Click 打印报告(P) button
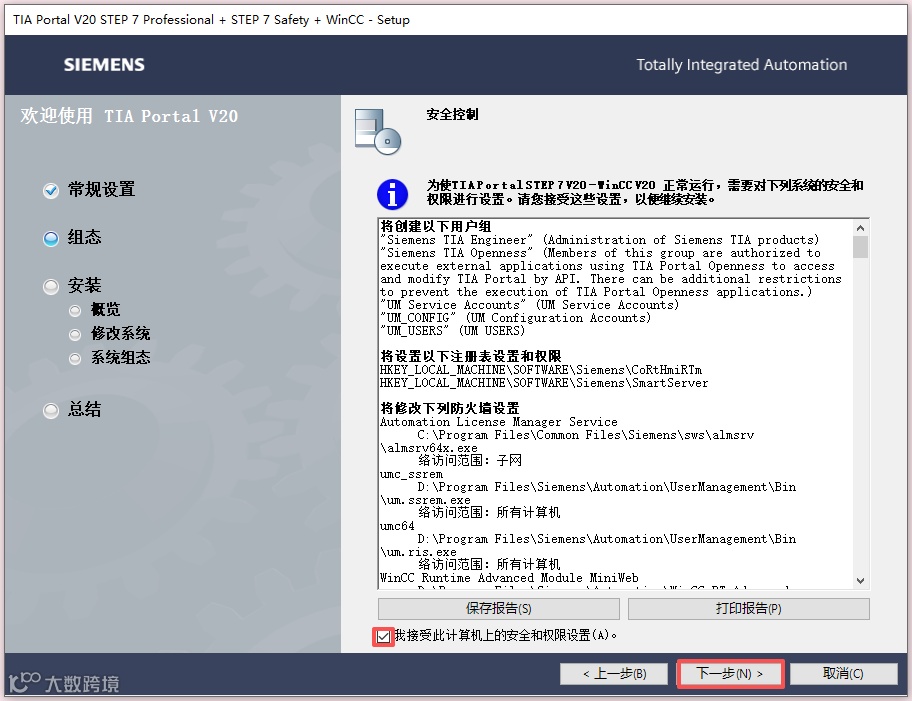Screen dimensions: 912x701 (749, 609)
